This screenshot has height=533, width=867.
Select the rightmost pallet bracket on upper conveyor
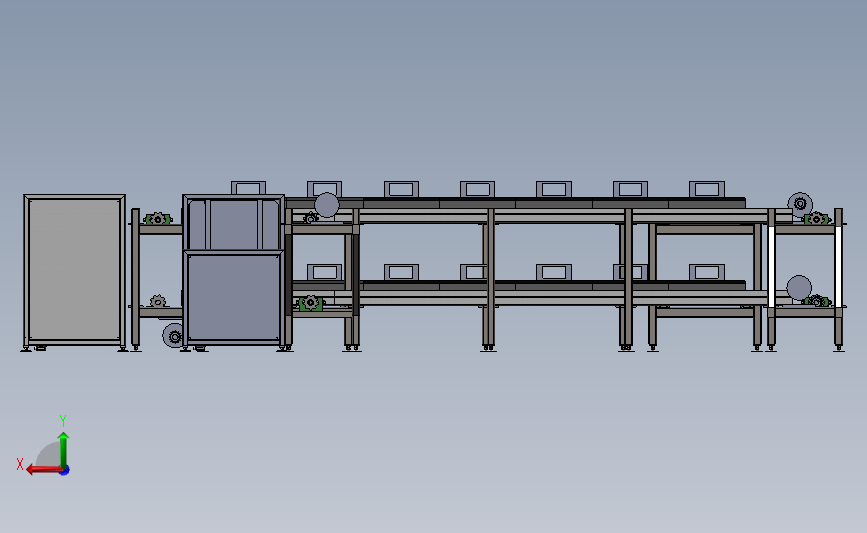tap(707, 189)
